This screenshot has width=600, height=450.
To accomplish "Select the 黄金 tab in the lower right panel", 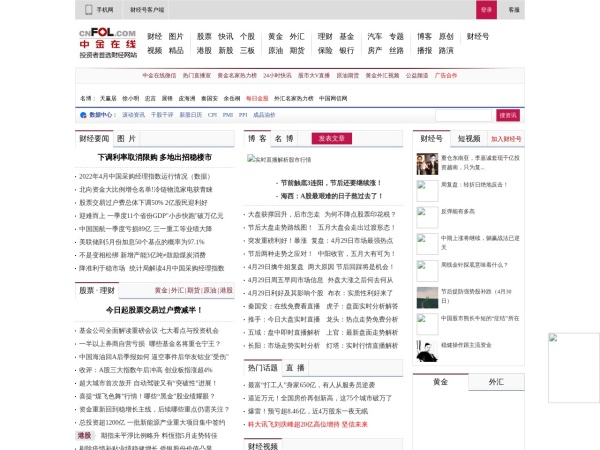I will tap(440, 382).
